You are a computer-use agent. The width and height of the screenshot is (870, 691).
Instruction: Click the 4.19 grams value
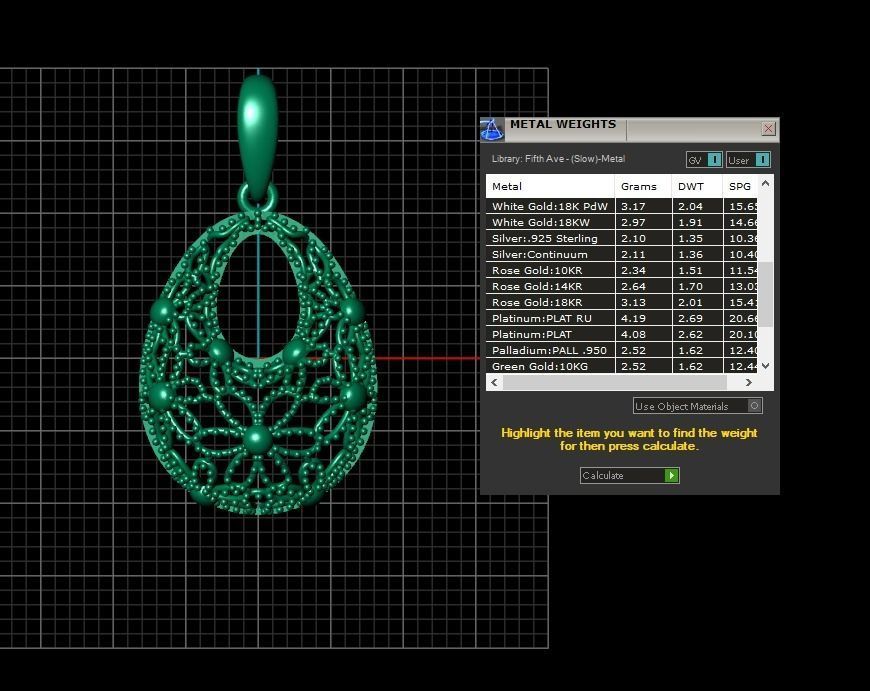pos(633,319)
